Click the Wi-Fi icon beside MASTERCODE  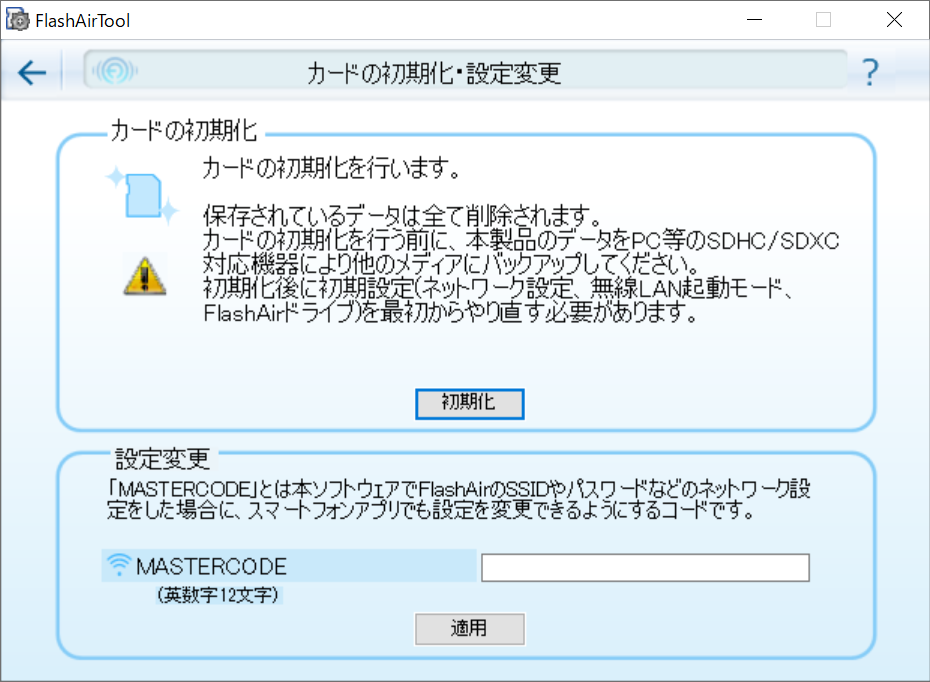point(119,567)
